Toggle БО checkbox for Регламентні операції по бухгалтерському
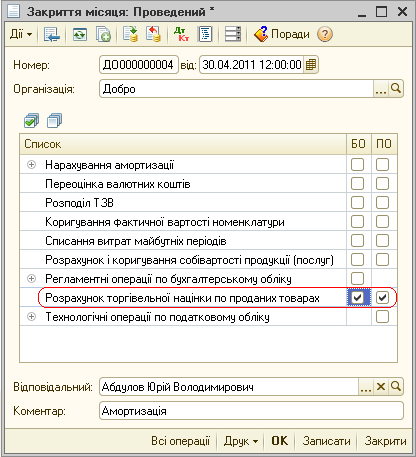The height and width of the screenshot is (457, 416). coord(358,278)
